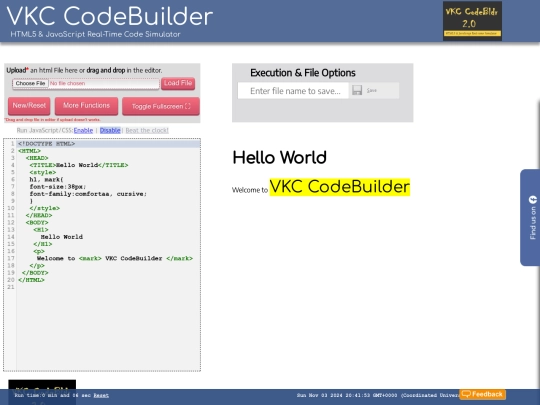Click the Feedback speech bubble button
This screenshot has height=405, width=540.
coord(482,394)
